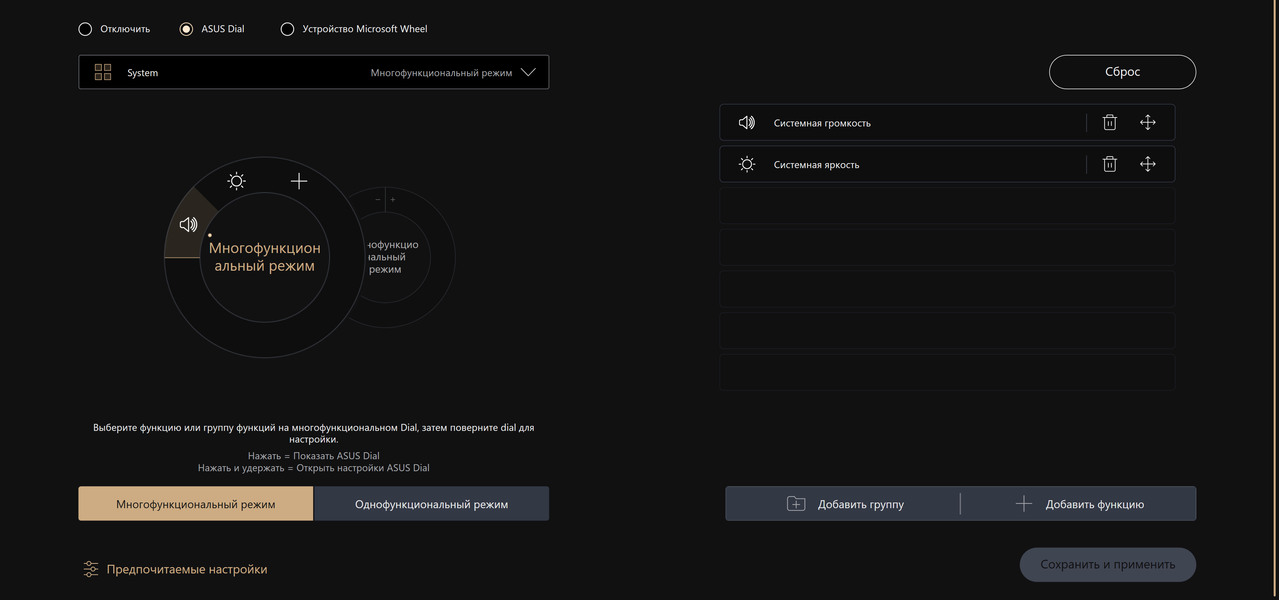
Task: Switch to Многофункциональный режим tab
Action: [196, 504]
